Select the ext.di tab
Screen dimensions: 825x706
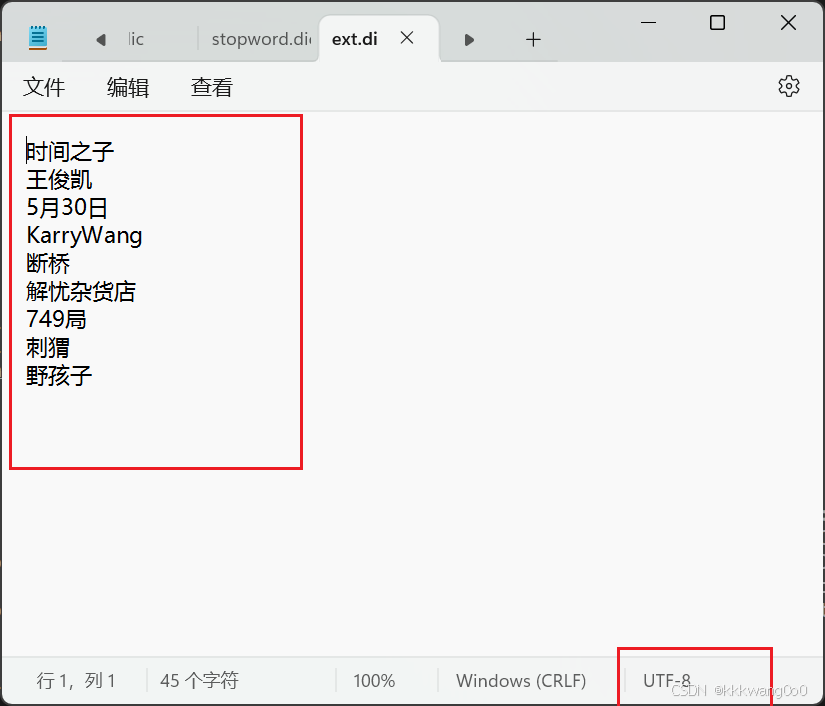click(355, 39)
